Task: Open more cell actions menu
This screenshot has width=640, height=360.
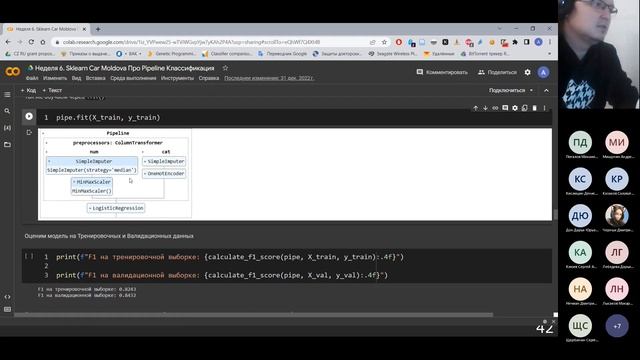Action: [544, 108]
